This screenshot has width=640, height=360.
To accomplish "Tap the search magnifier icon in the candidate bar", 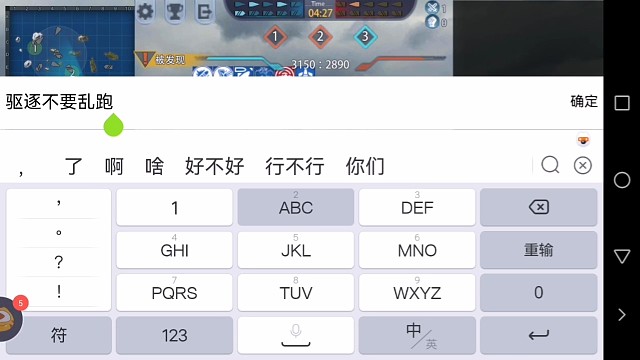I will (x=550, y=165).
